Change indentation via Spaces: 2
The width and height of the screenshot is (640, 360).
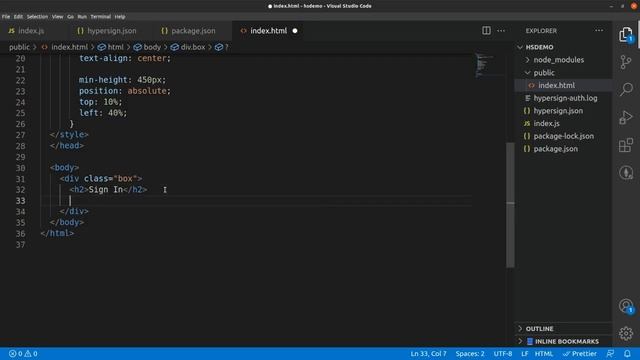(470, 353)
